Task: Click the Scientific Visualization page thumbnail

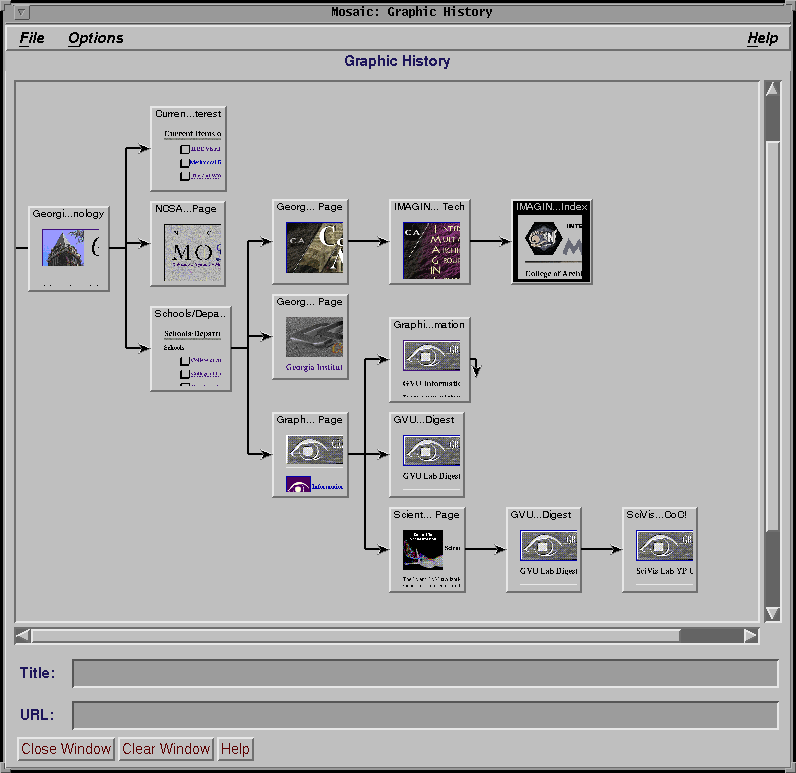Action: [x=428, y=550]
